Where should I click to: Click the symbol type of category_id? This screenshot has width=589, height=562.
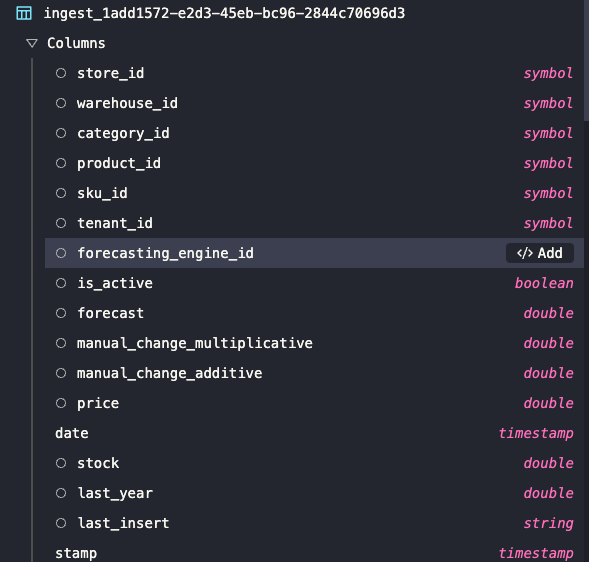coord(548,134)
